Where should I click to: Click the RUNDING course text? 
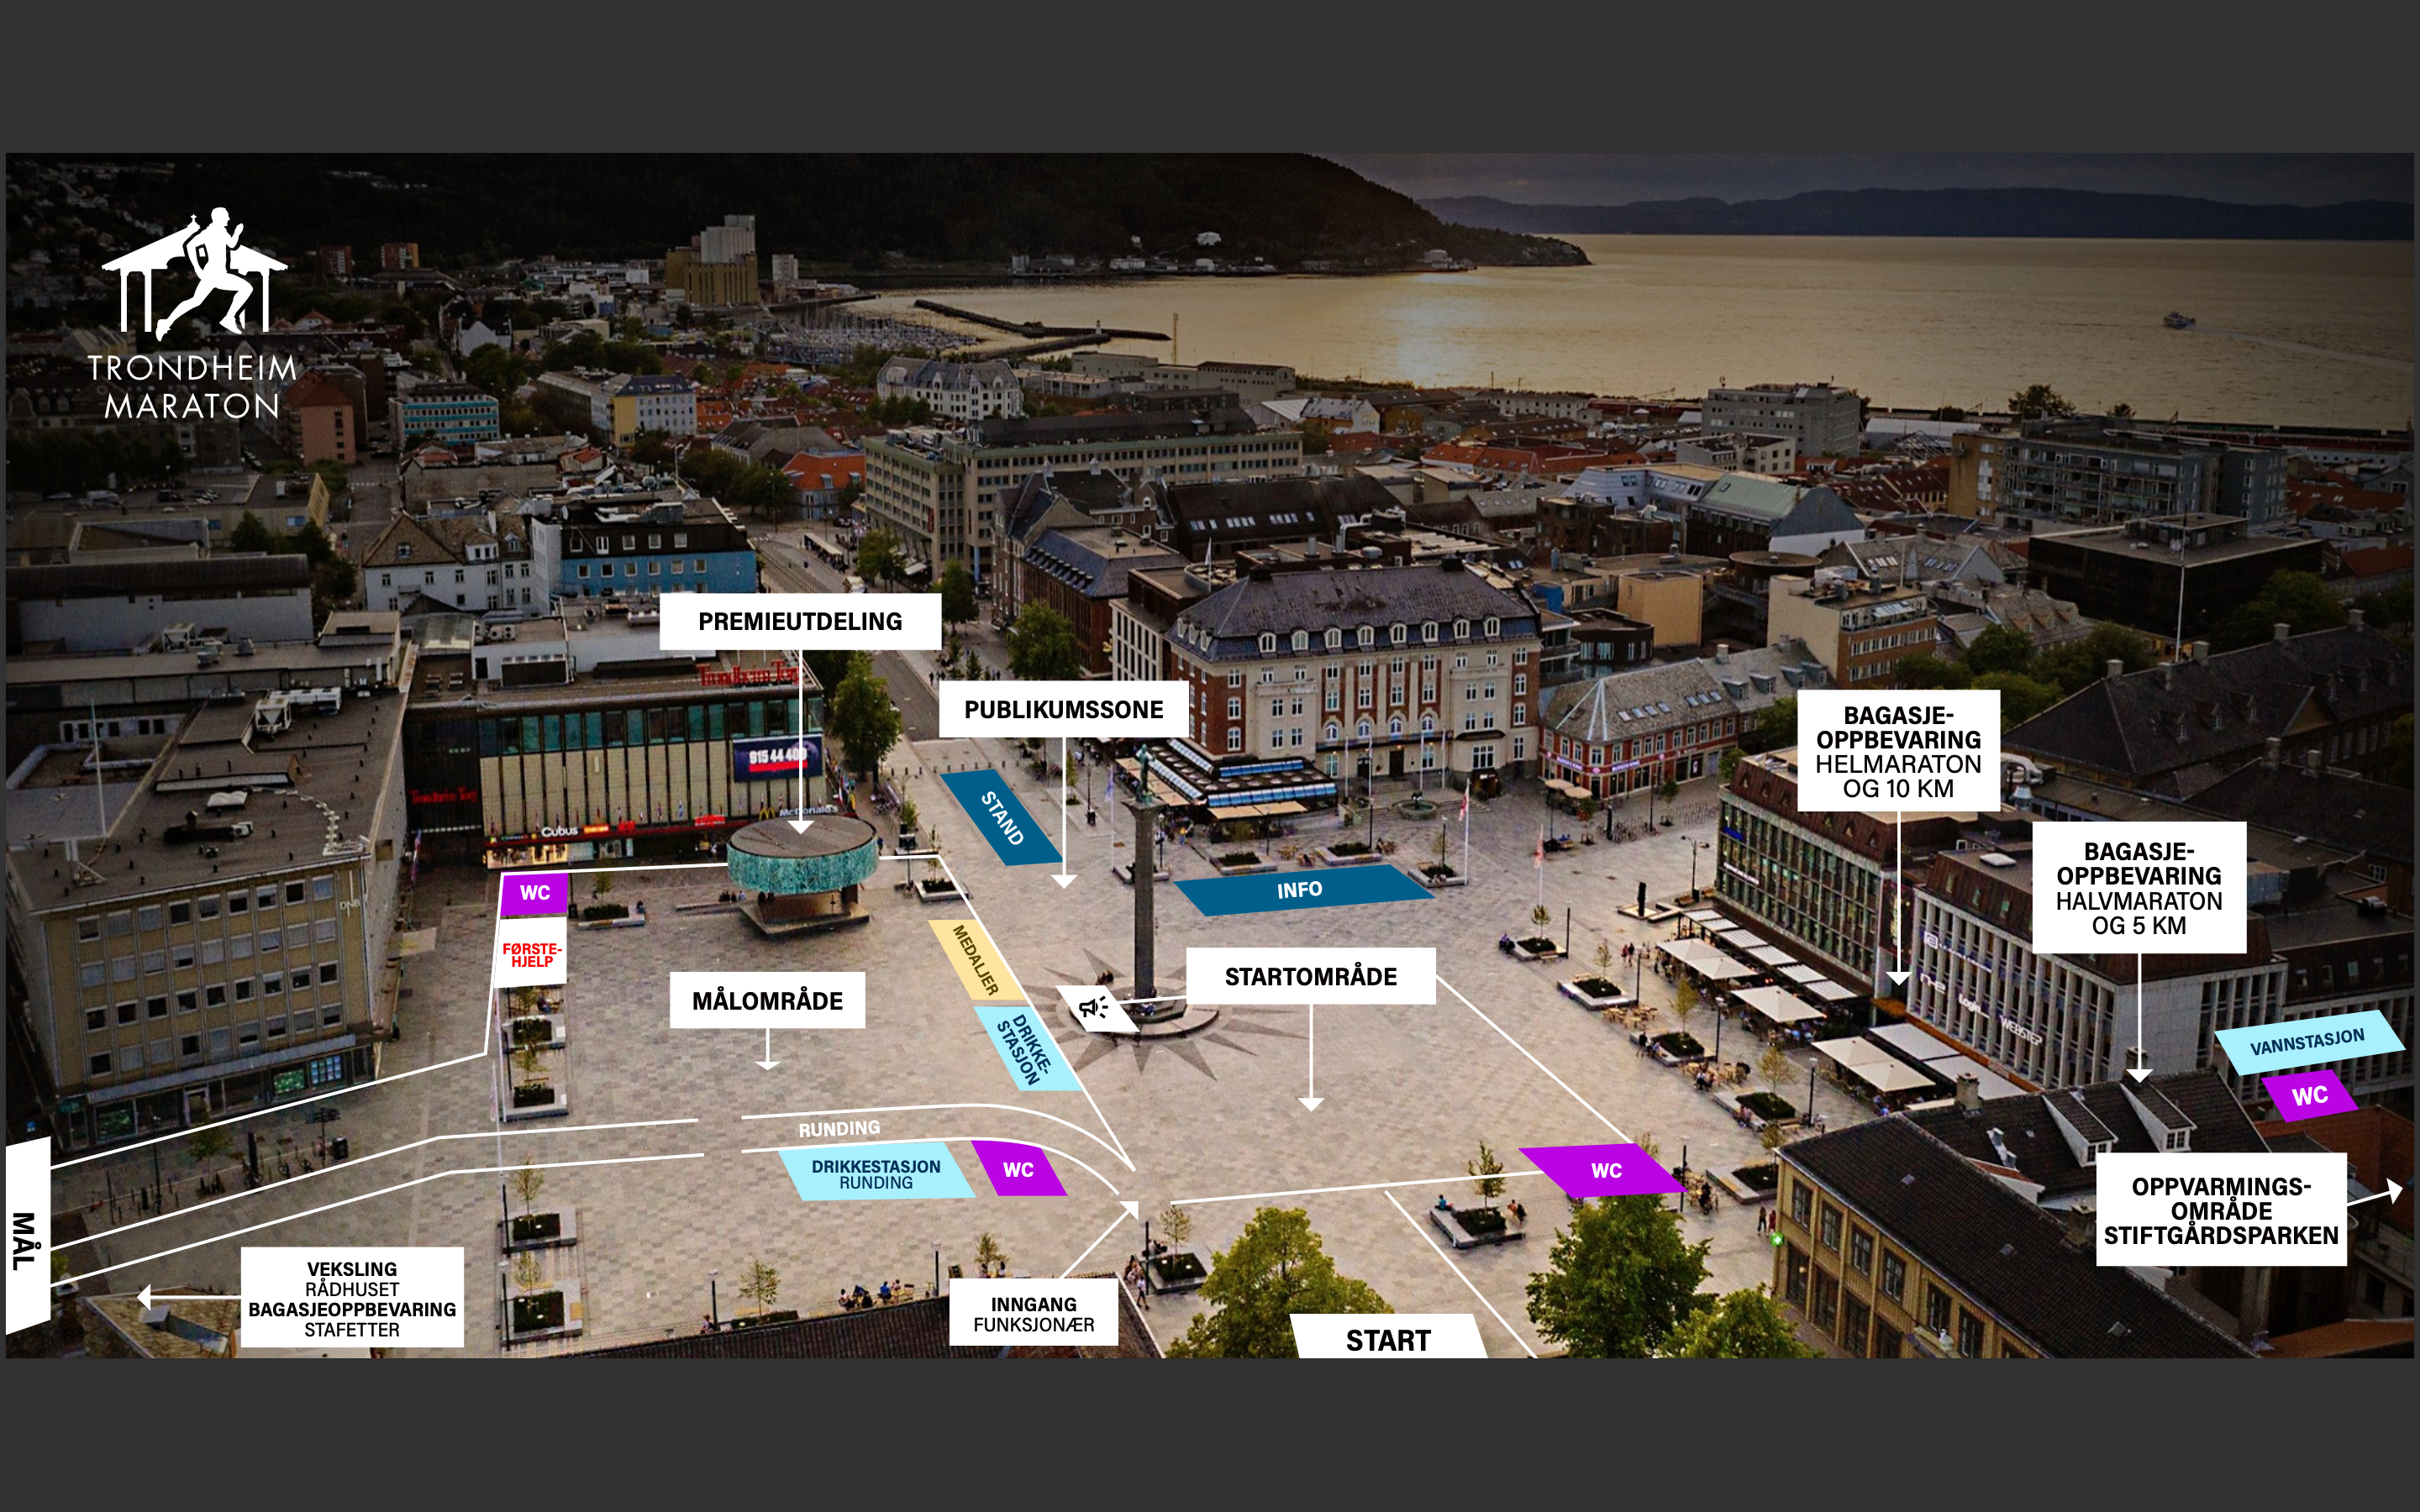(x=839, y=1129)
